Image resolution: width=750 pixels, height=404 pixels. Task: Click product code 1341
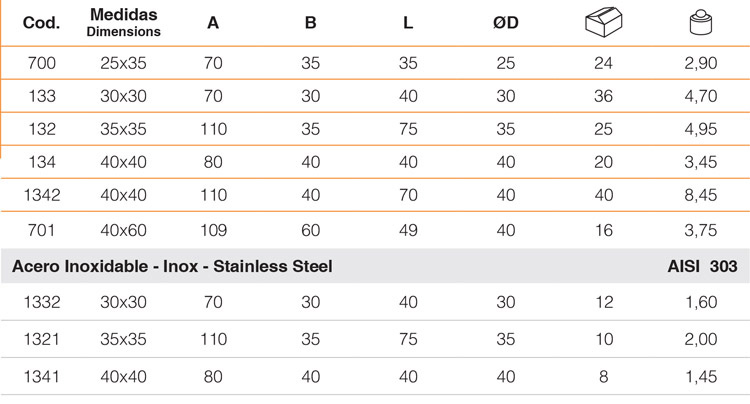[42, 377]
